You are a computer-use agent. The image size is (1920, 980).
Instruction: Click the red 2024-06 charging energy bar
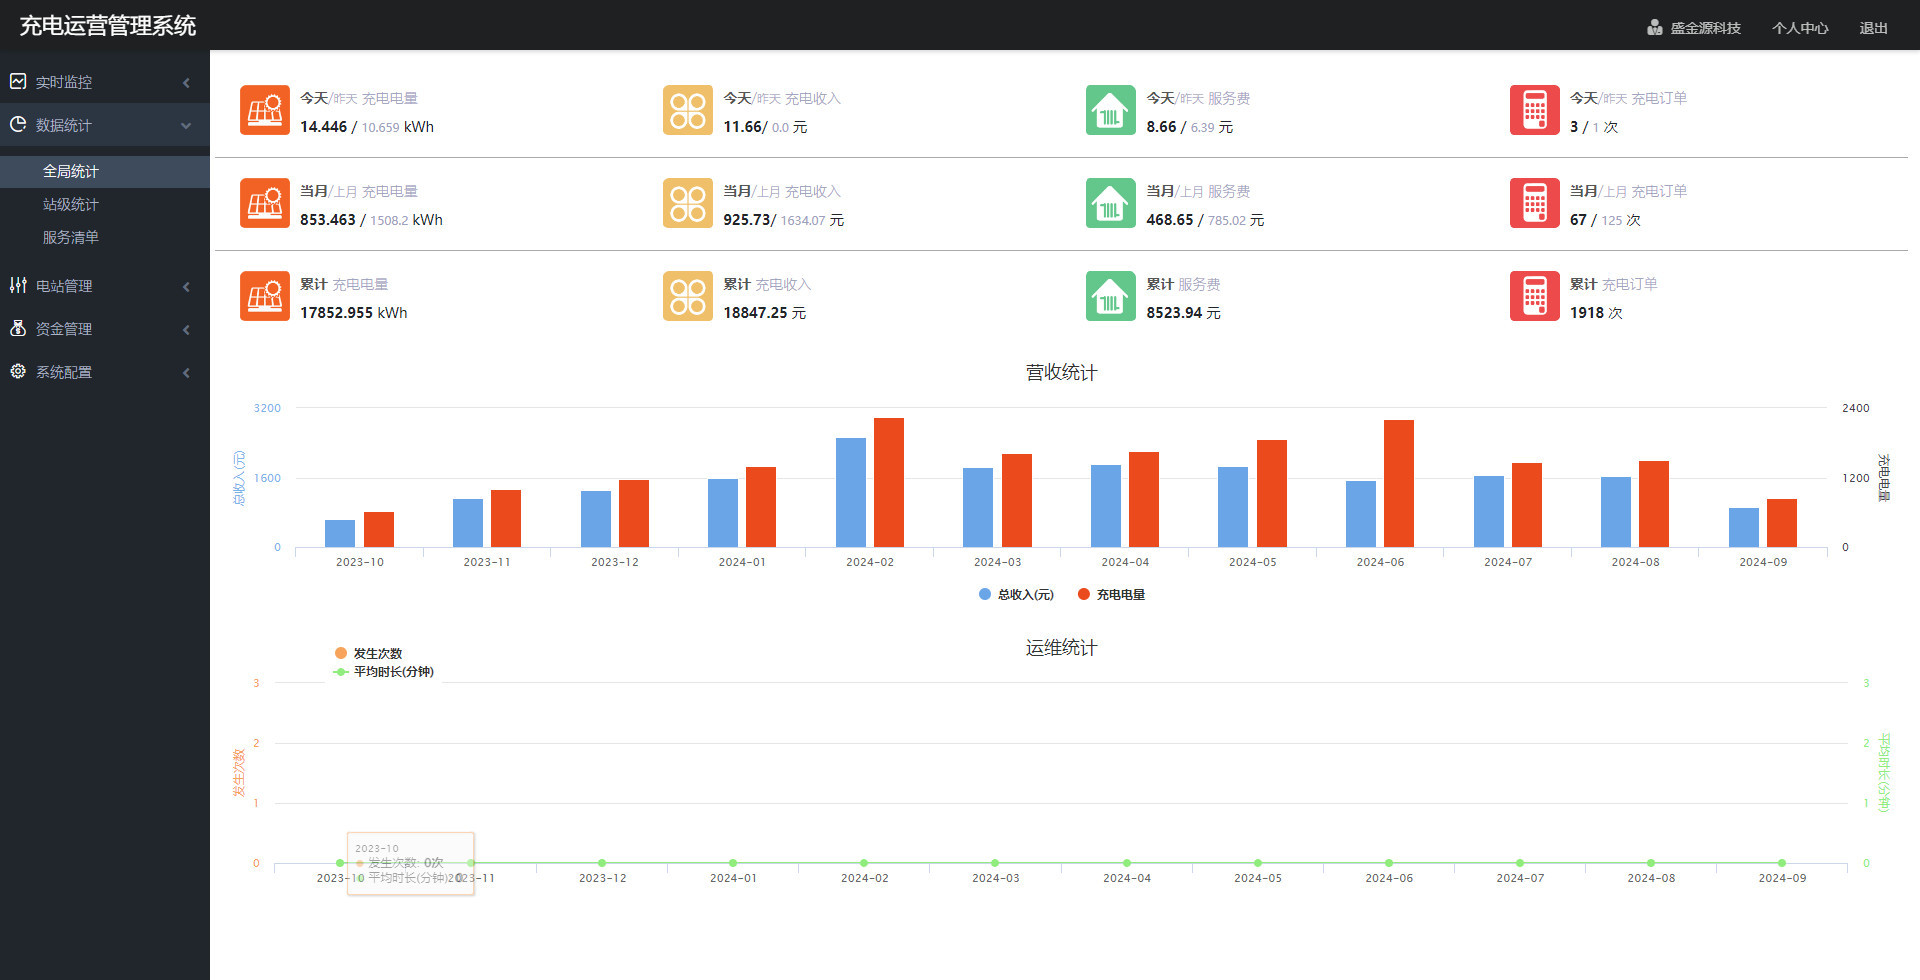(1398, 483)
